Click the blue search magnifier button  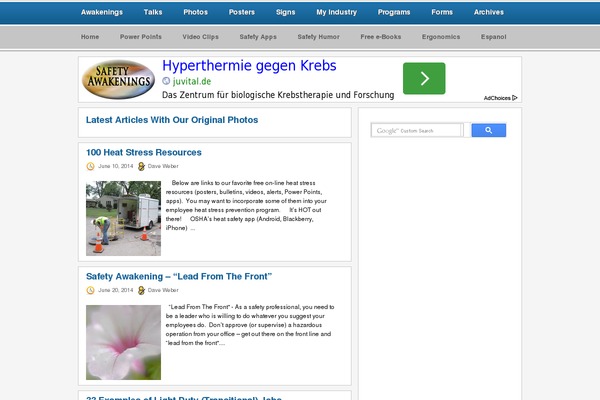pyautogui.click(x=489, y=130)
